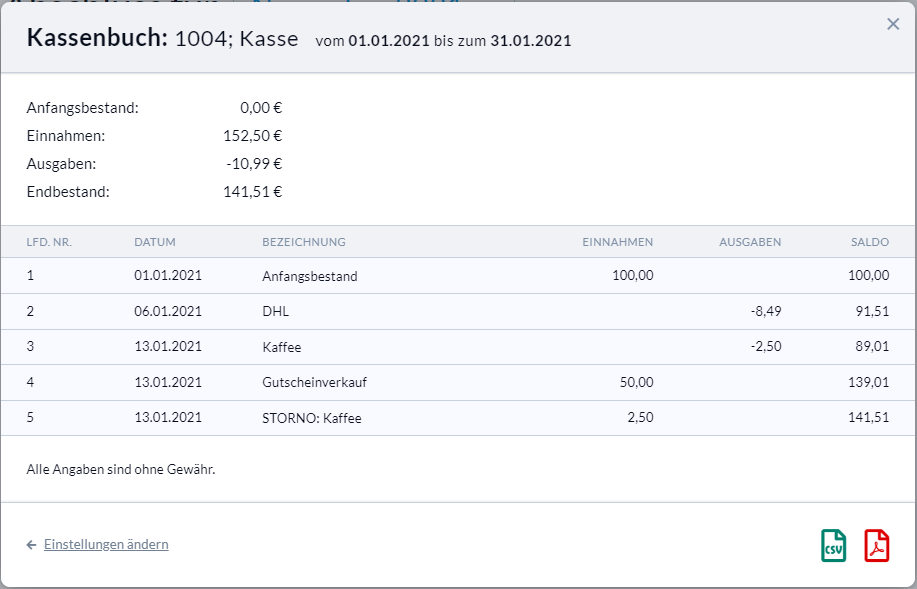Click the STORNO: Kaffee entry
The width and height of the screenshot is (917, 589).
(x=311, y=418)
